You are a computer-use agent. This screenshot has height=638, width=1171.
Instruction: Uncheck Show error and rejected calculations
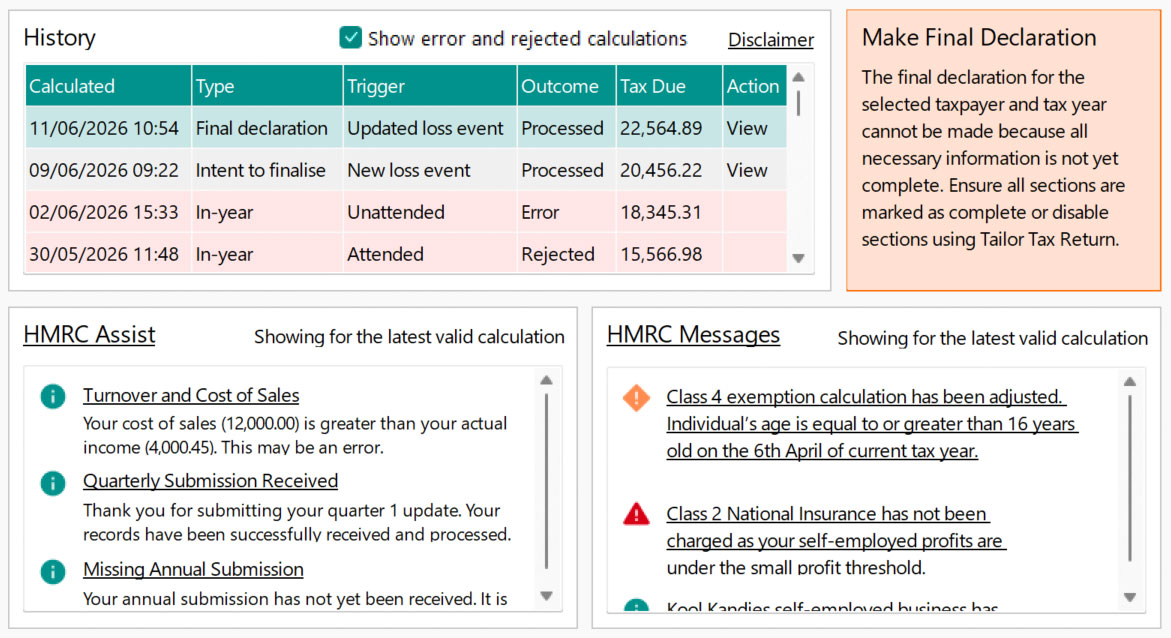350,38
